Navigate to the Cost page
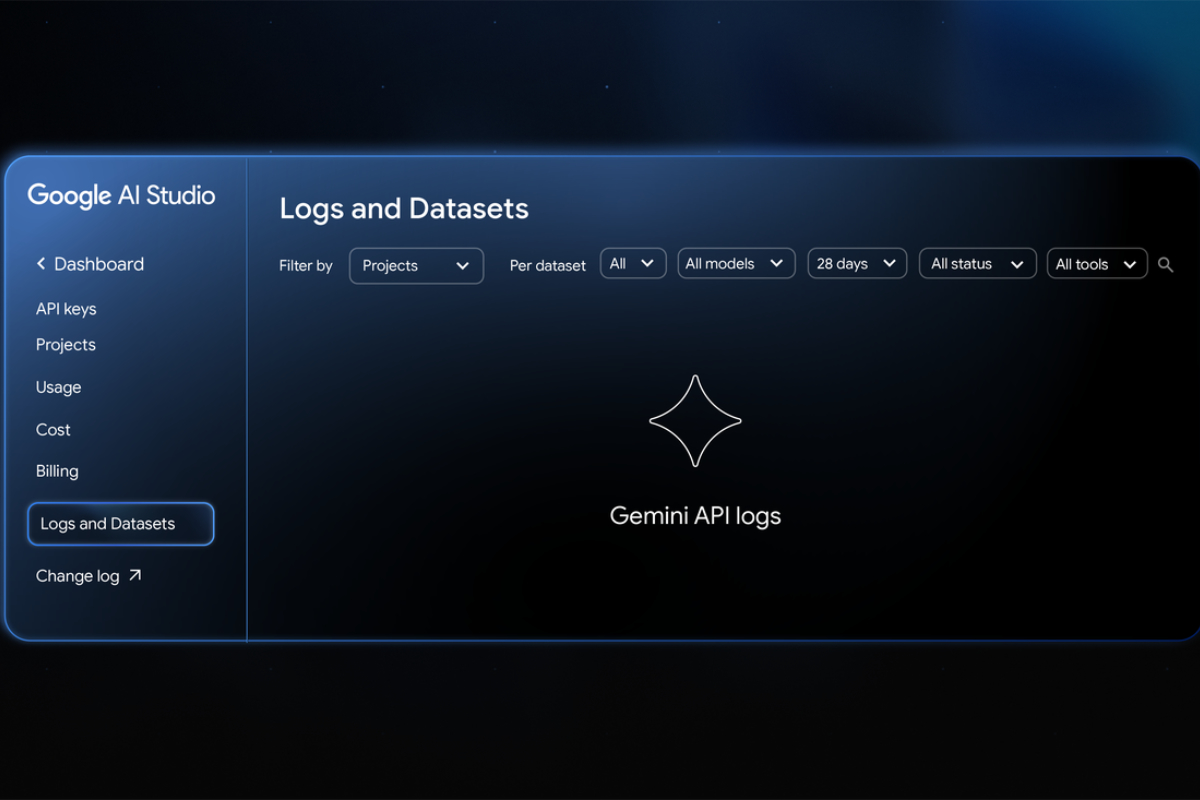The height and width of the screenshot is (800, 1200). tap(53, 430)
